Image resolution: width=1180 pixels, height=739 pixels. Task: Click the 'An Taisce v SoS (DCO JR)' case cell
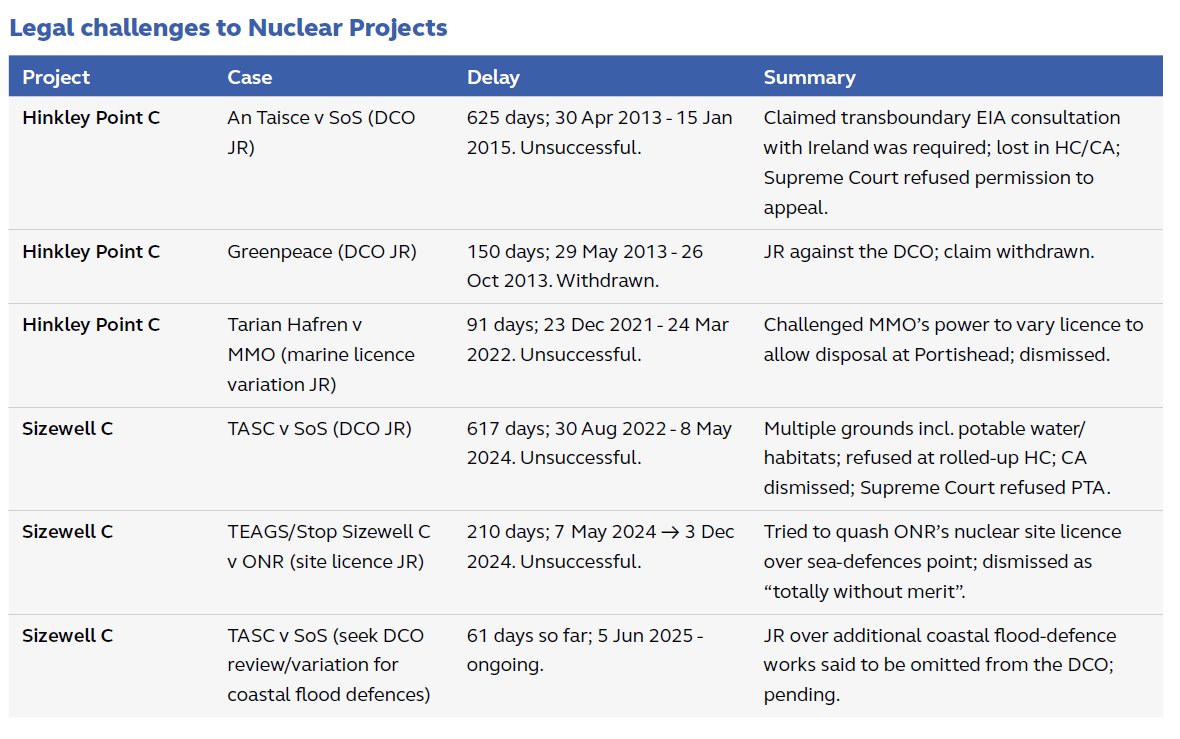point(321,132)
